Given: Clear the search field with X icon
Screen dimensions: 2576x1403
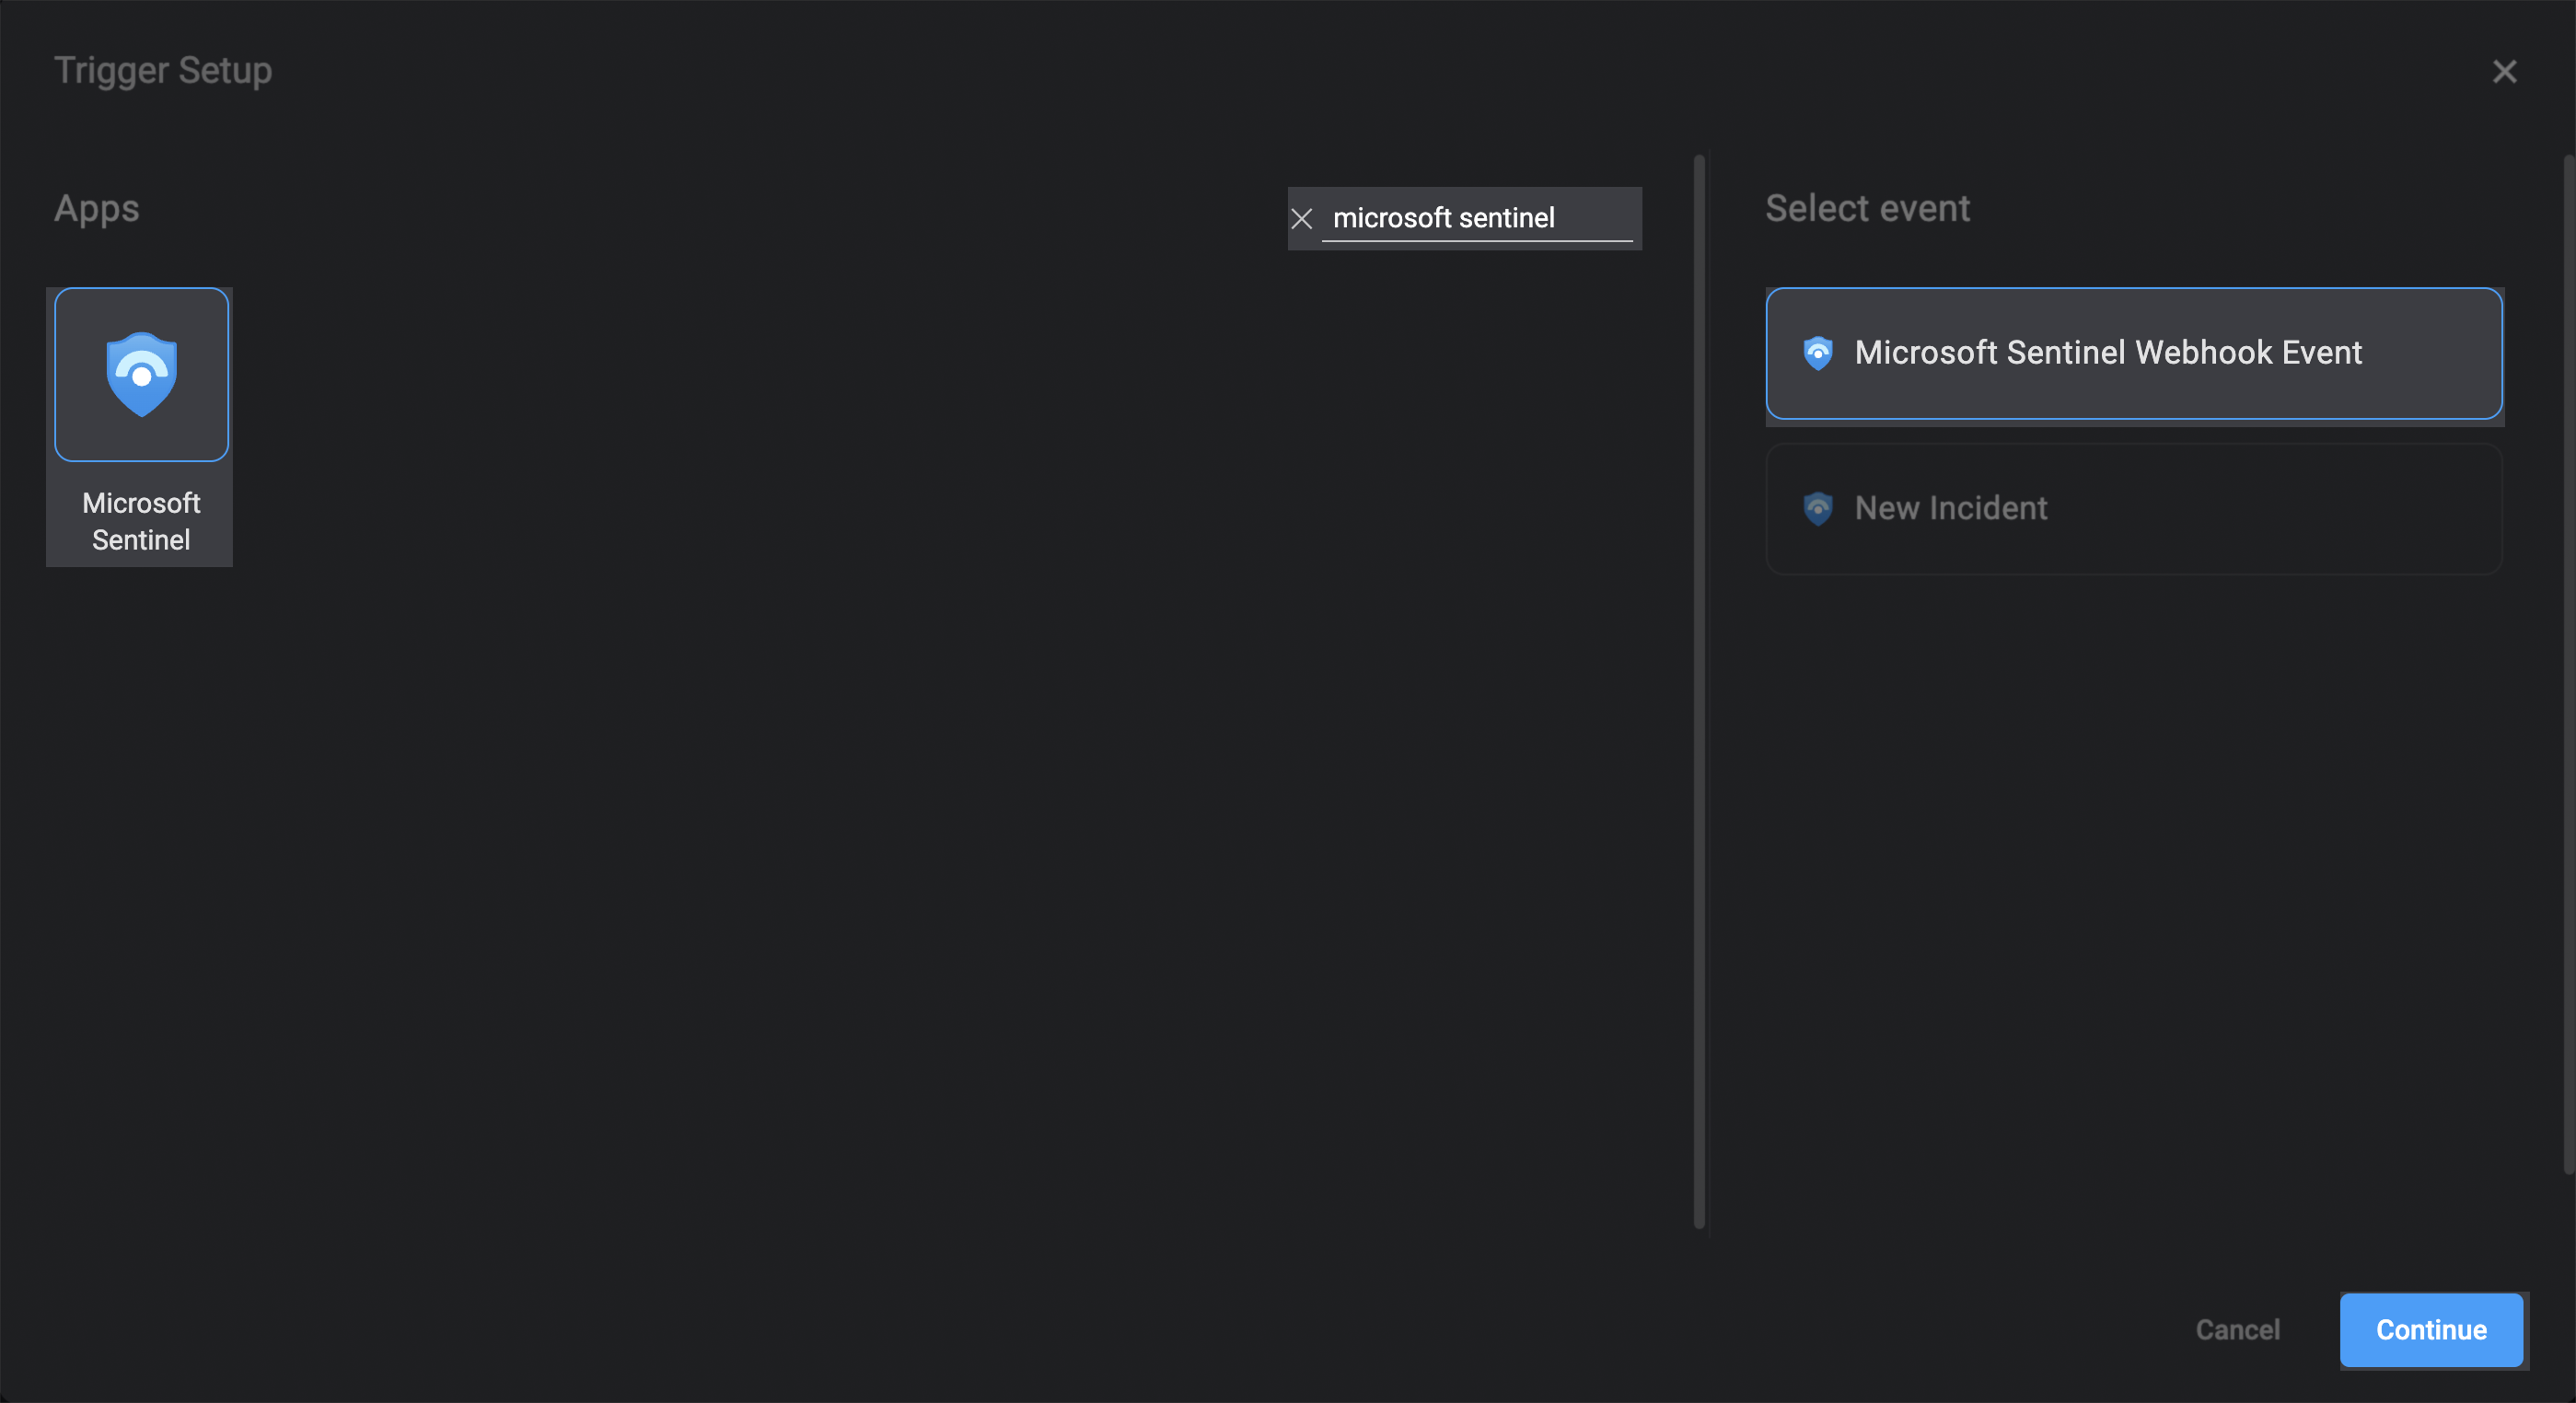Looking at the screenshot, I should tap(1301, 218).
